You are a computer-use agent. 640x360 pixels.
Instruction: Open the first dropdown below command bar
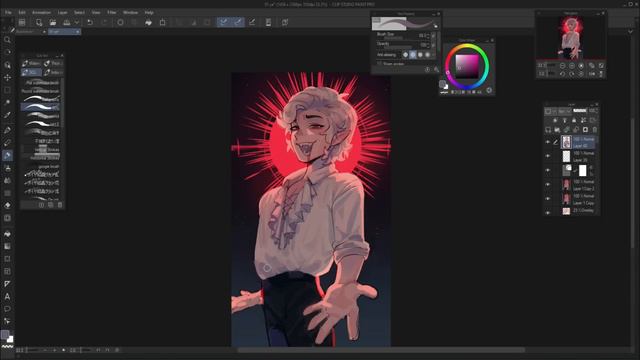pyautogui.click(x=31, y=31)
